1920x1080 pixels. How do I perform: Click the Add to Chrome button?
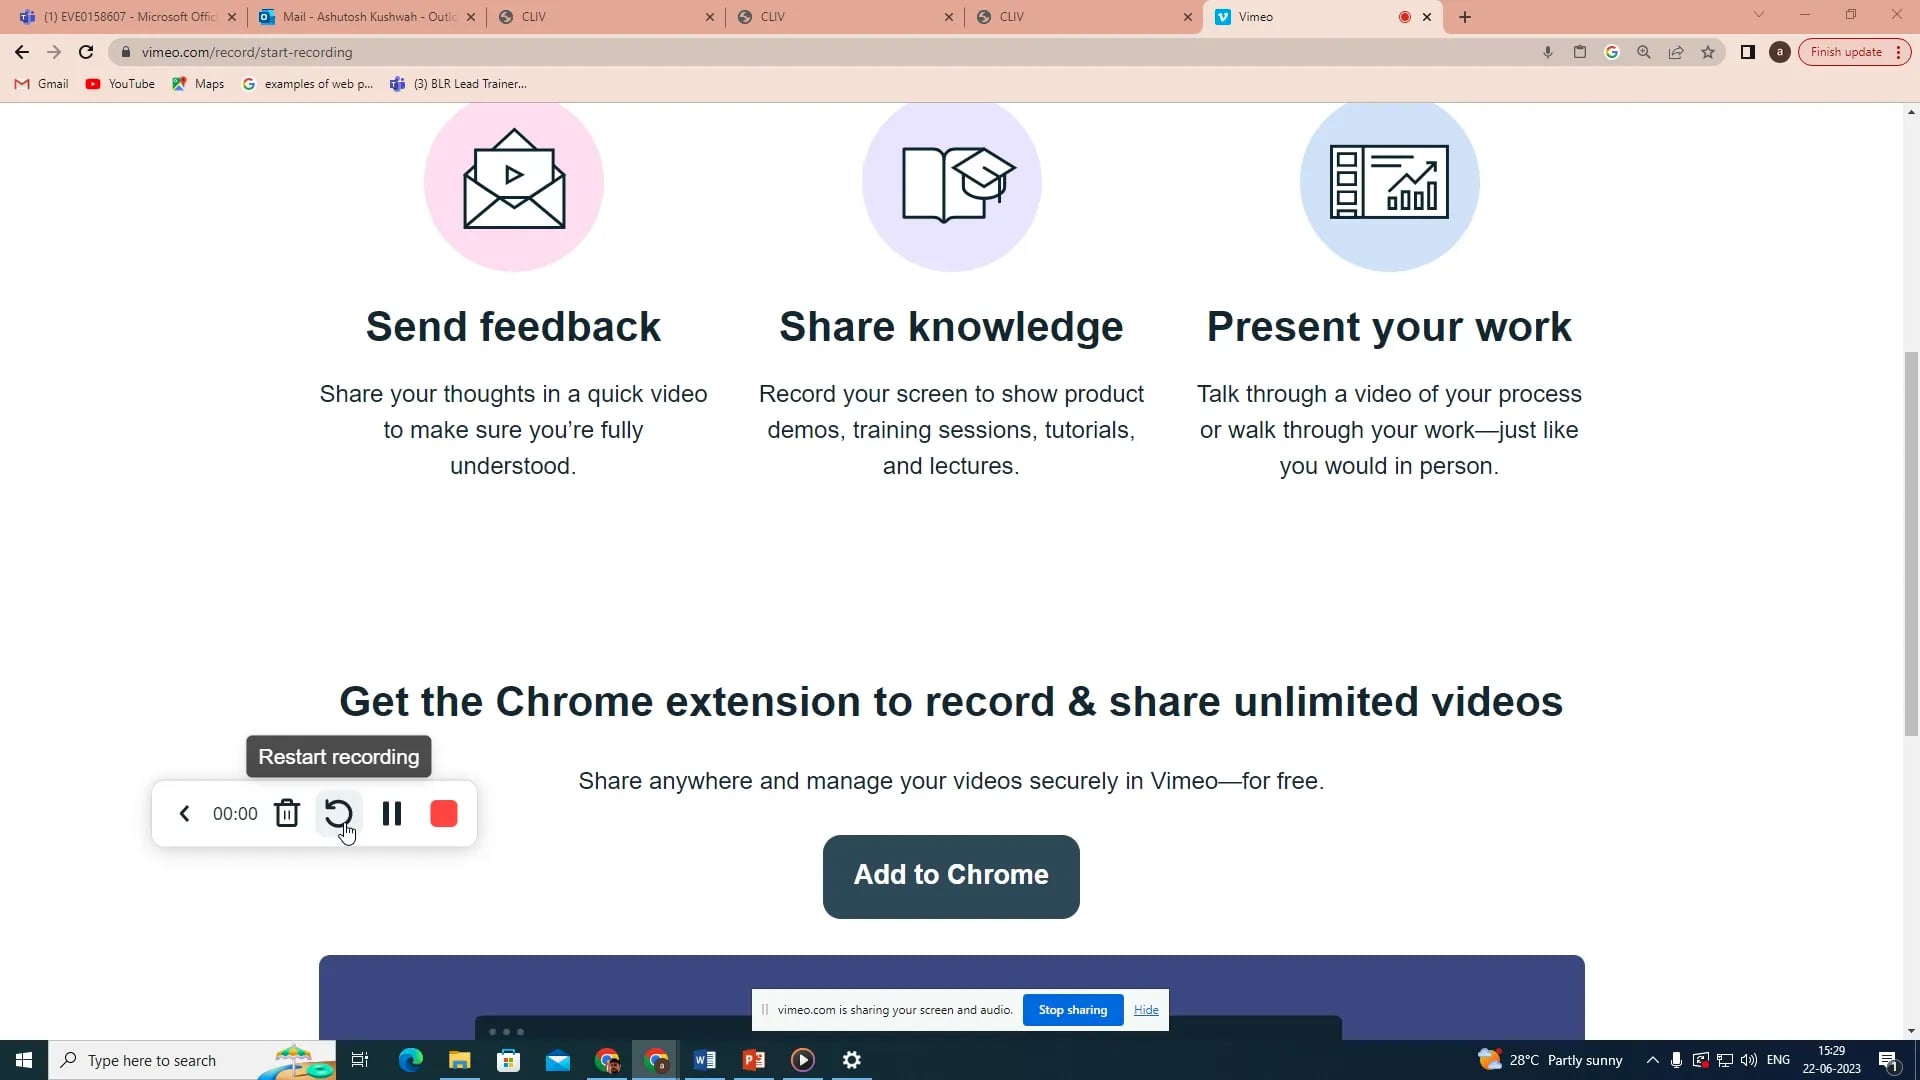(950, 875)
